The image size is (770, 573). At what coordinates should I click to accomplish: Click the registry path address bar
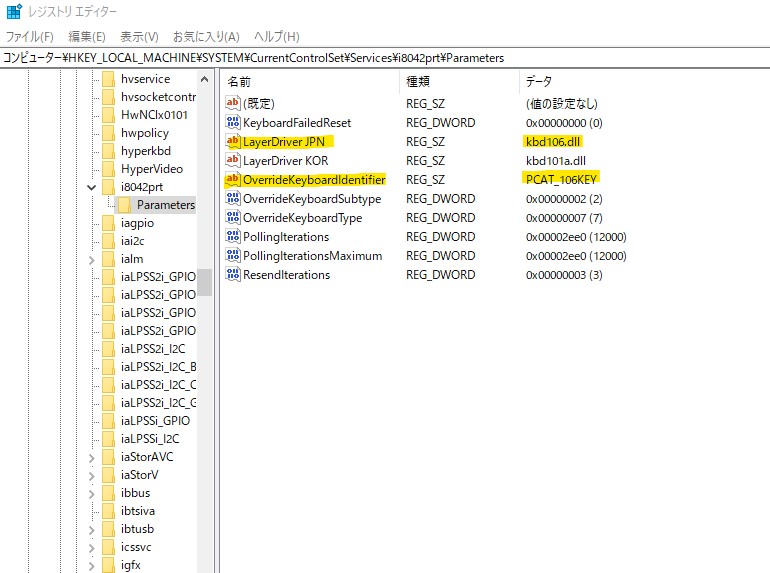[385, 58]
